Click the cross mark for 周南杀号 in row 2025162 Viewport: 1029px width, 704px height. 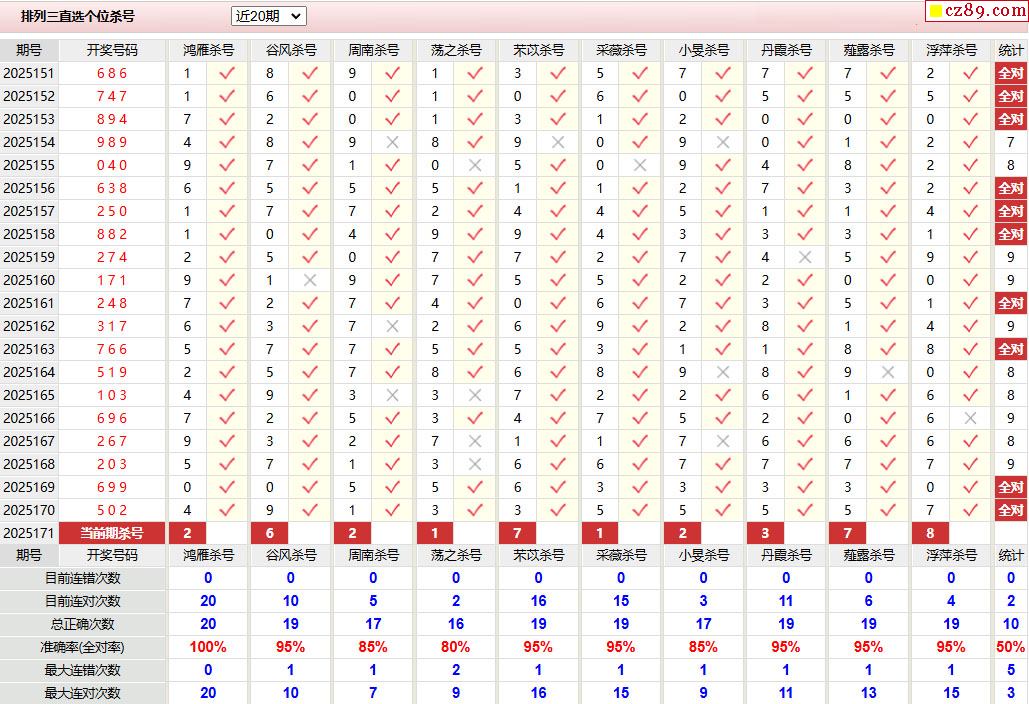tap(392, 326)
